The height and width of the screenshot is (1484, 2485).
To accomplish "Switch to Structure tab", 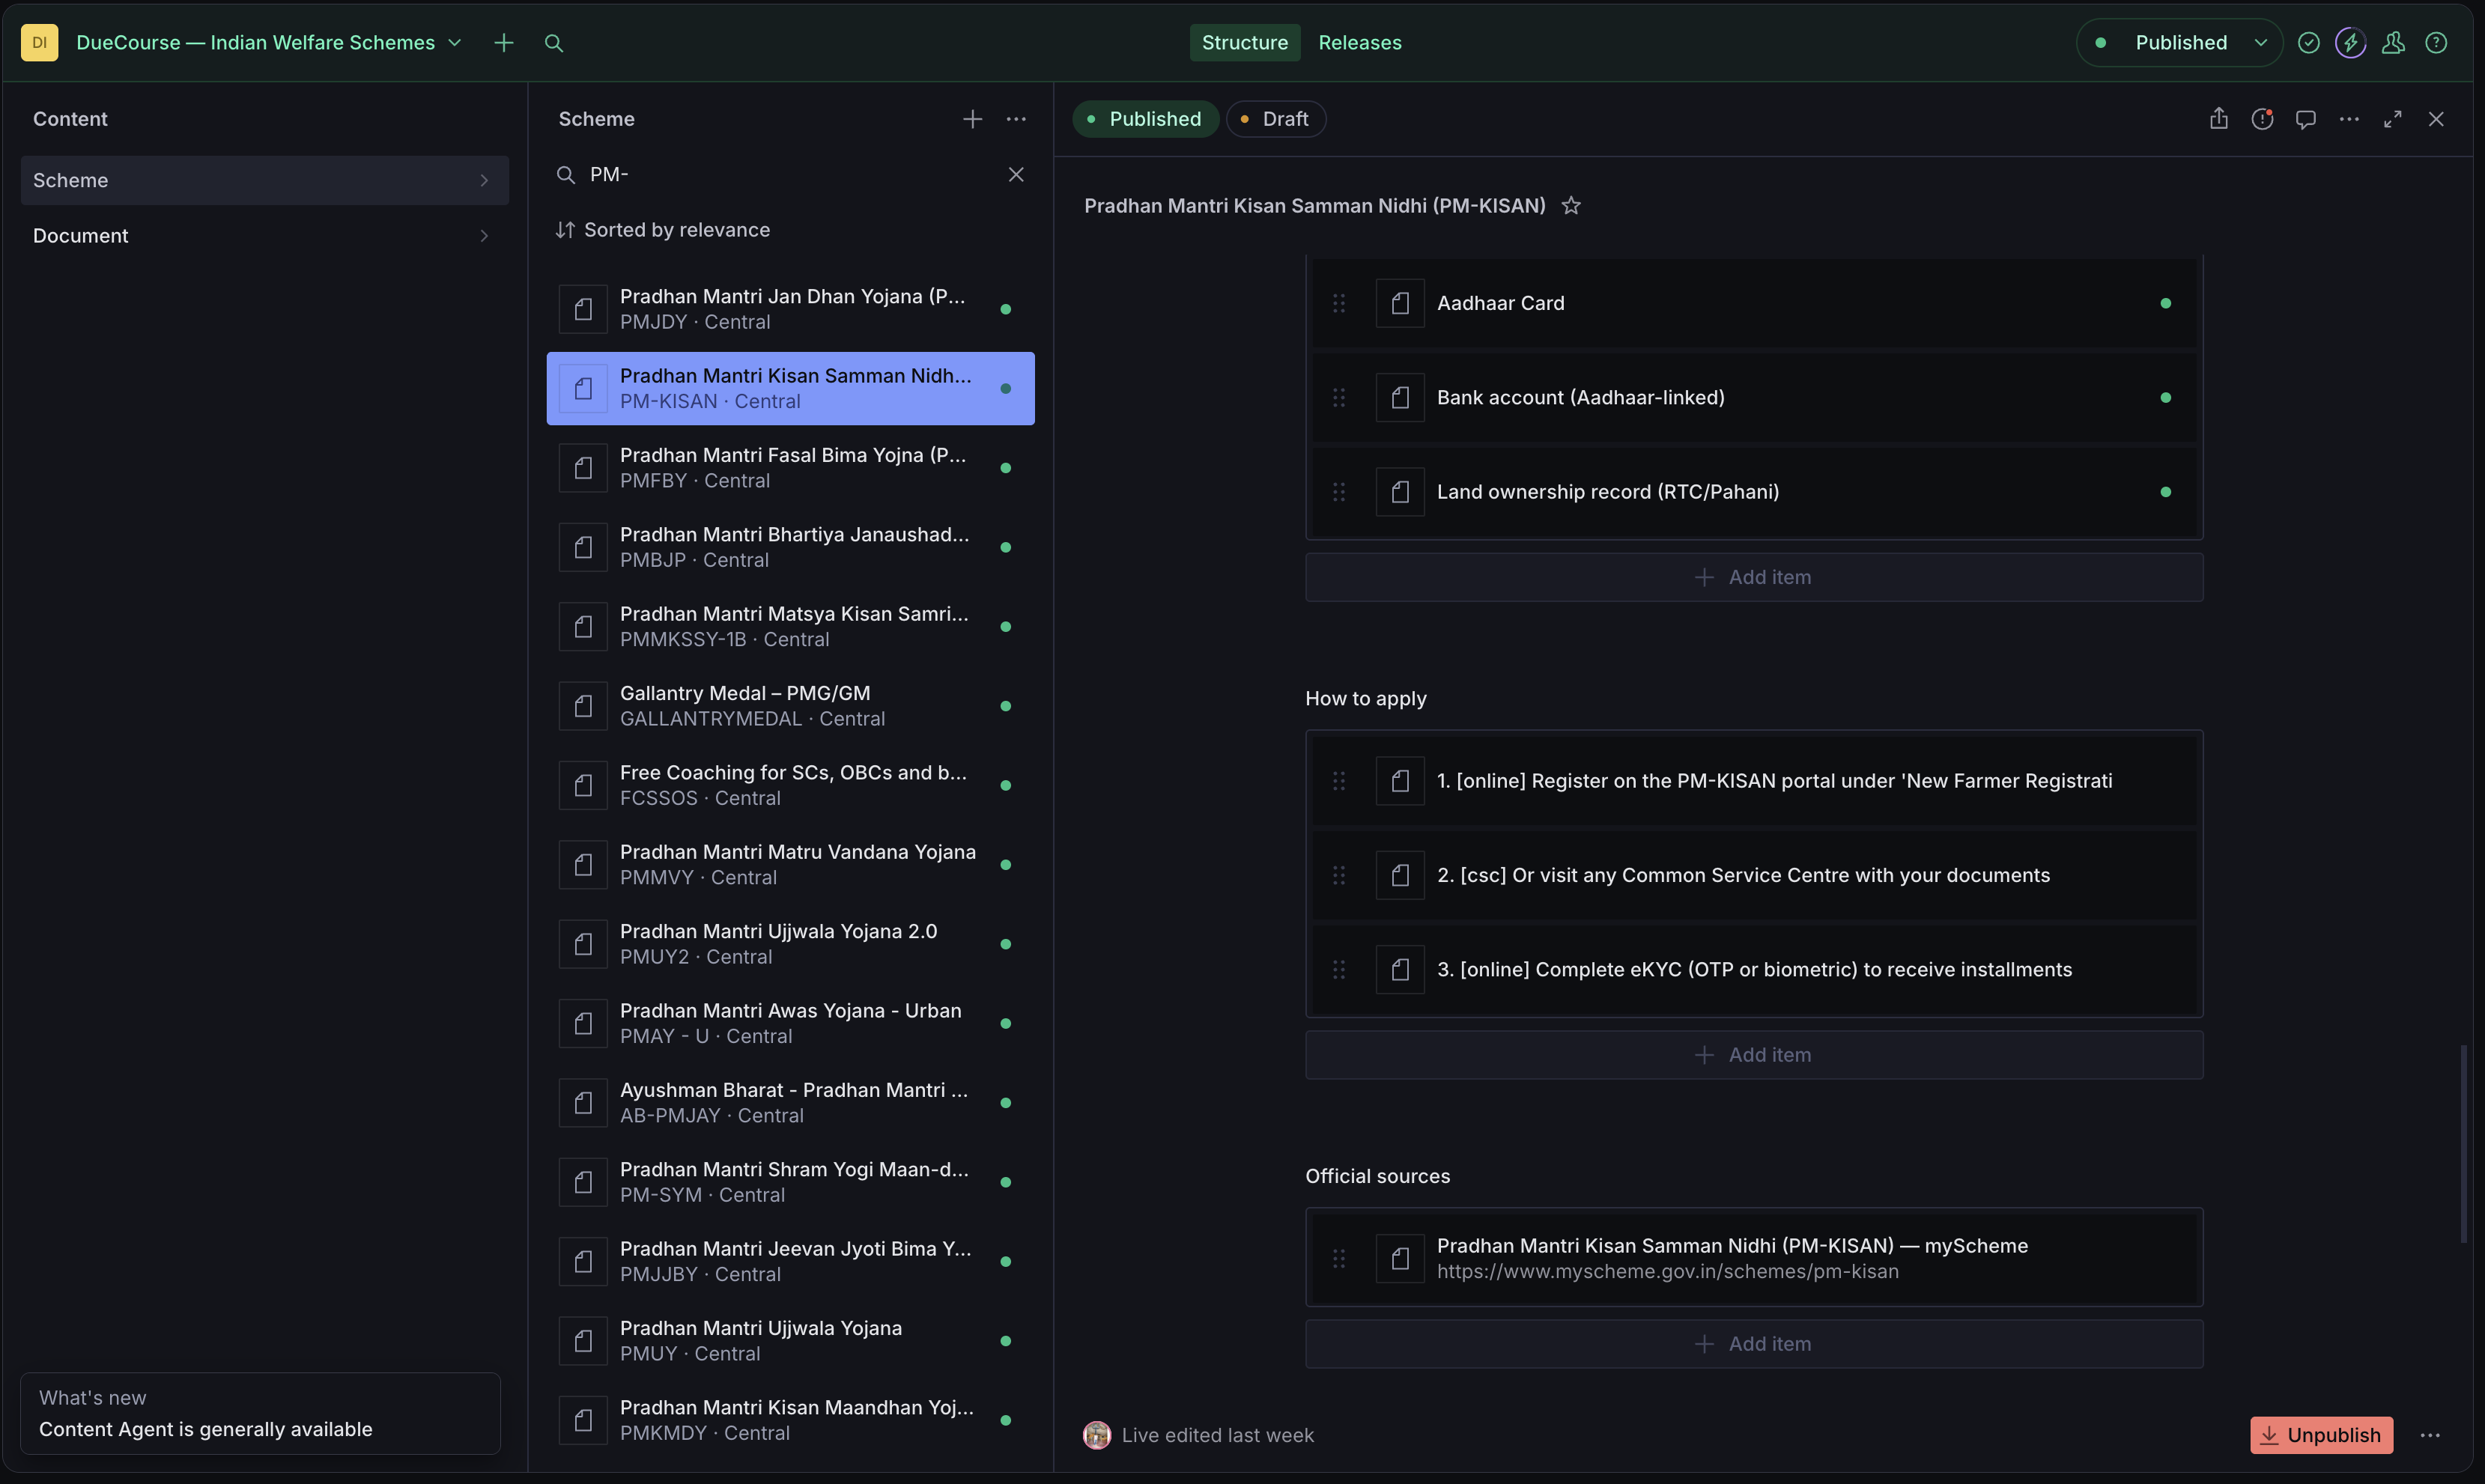I will click(x=1244, y=43).
